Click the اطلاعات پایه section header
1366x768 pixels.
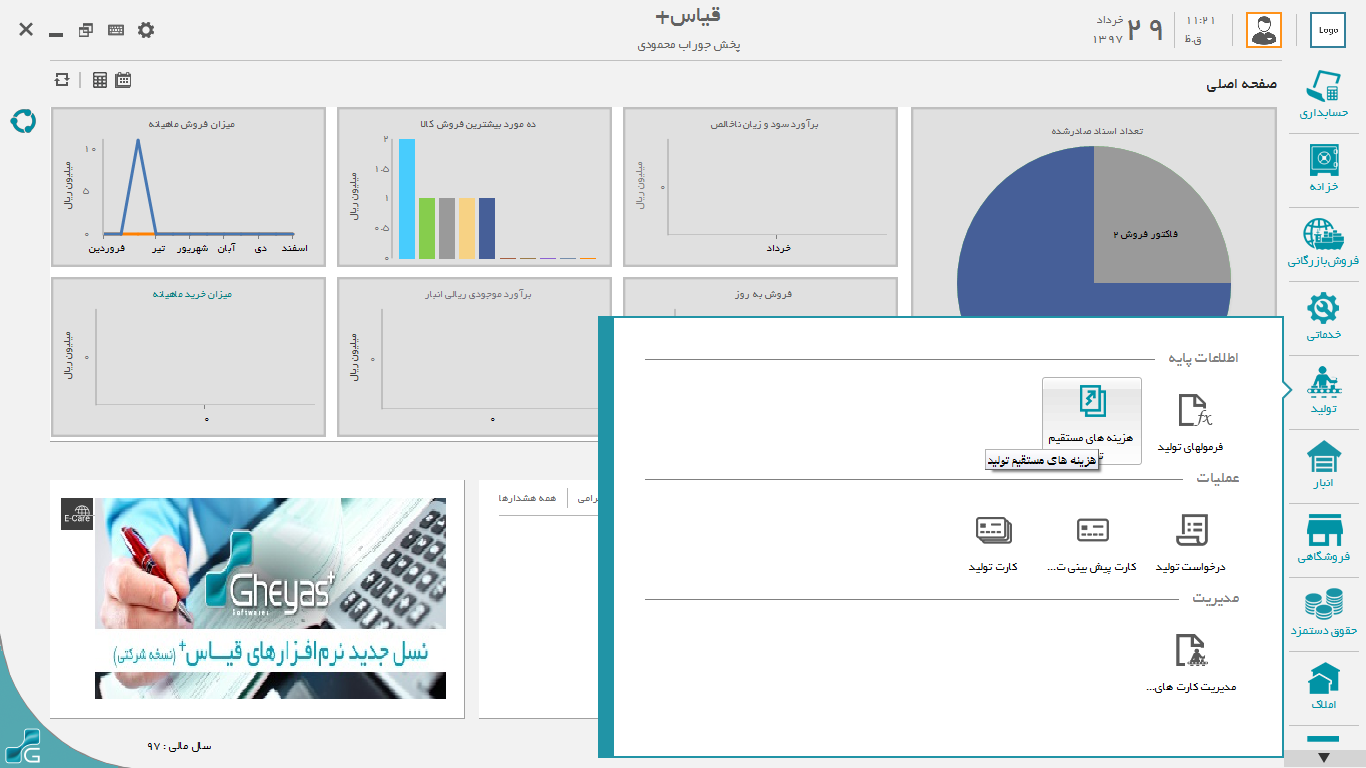pyautogui.click(x=1204, y=357)
